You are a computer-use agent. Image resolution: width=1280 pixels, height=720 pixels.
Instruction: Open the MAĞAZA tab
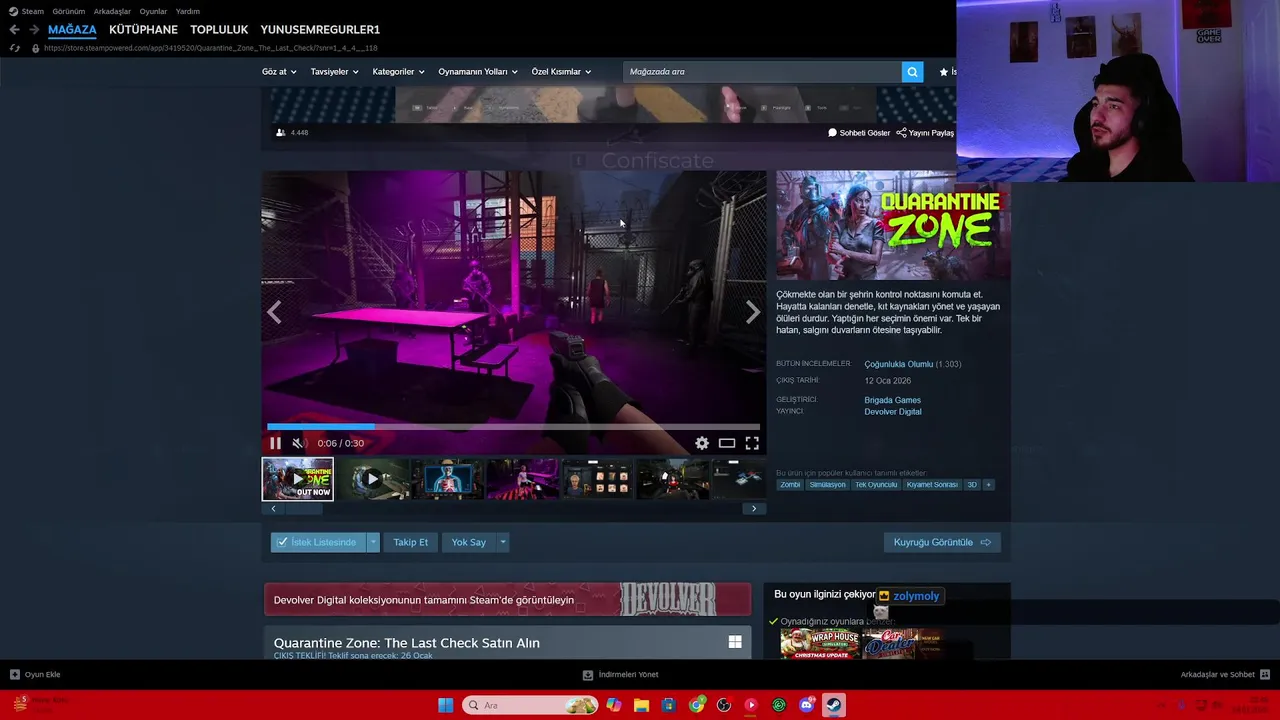pyautogui.click(x=72, y=30)
